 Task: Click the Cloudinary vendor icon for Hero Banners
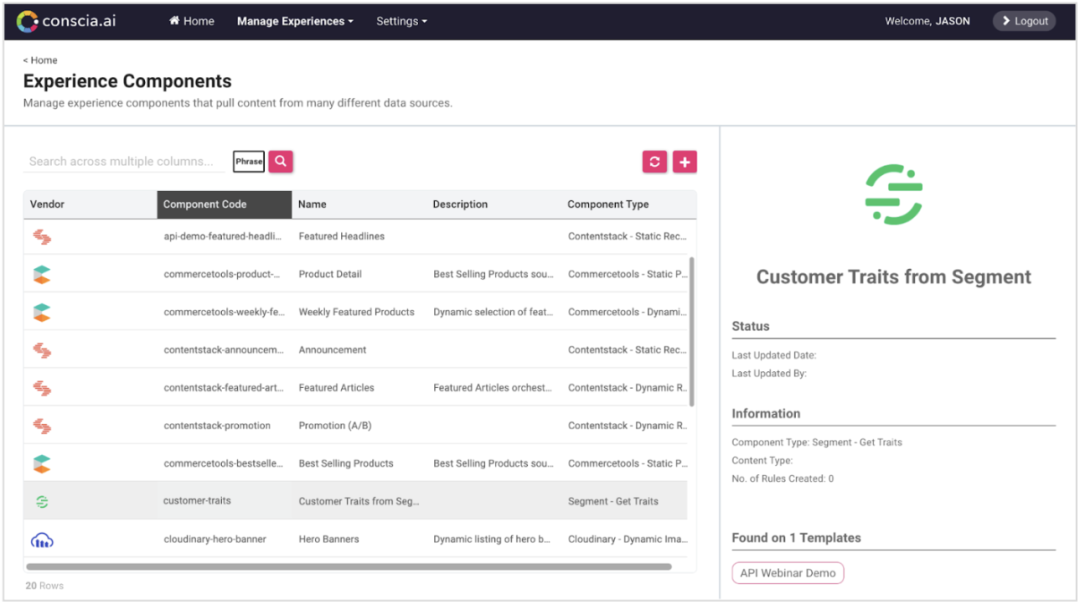coord(42,540)
